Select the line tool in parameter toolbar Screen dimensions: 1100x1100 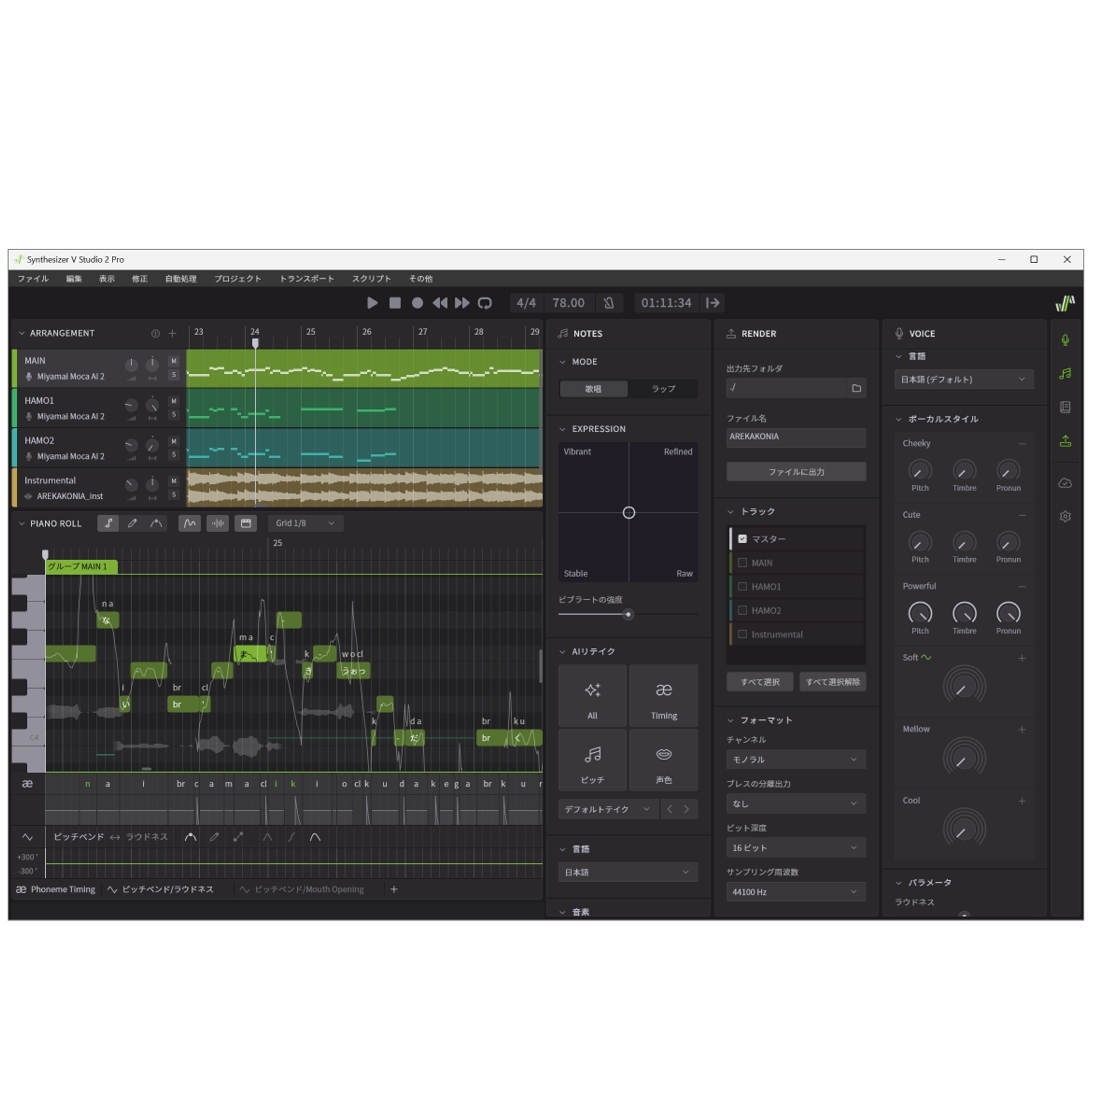(239, 837)
